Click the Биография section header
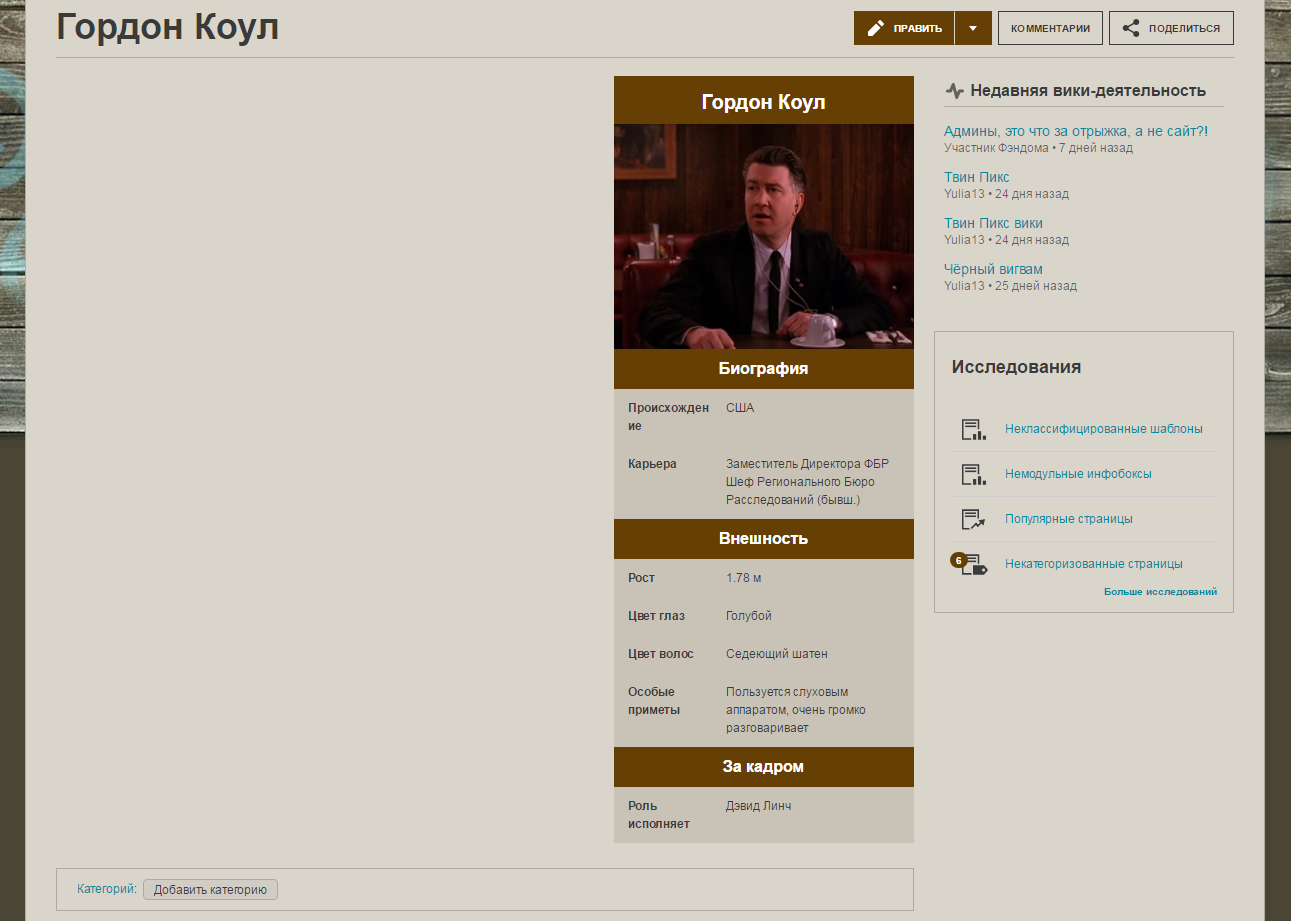Viewport: 1291px width, 921px height. 764,369
